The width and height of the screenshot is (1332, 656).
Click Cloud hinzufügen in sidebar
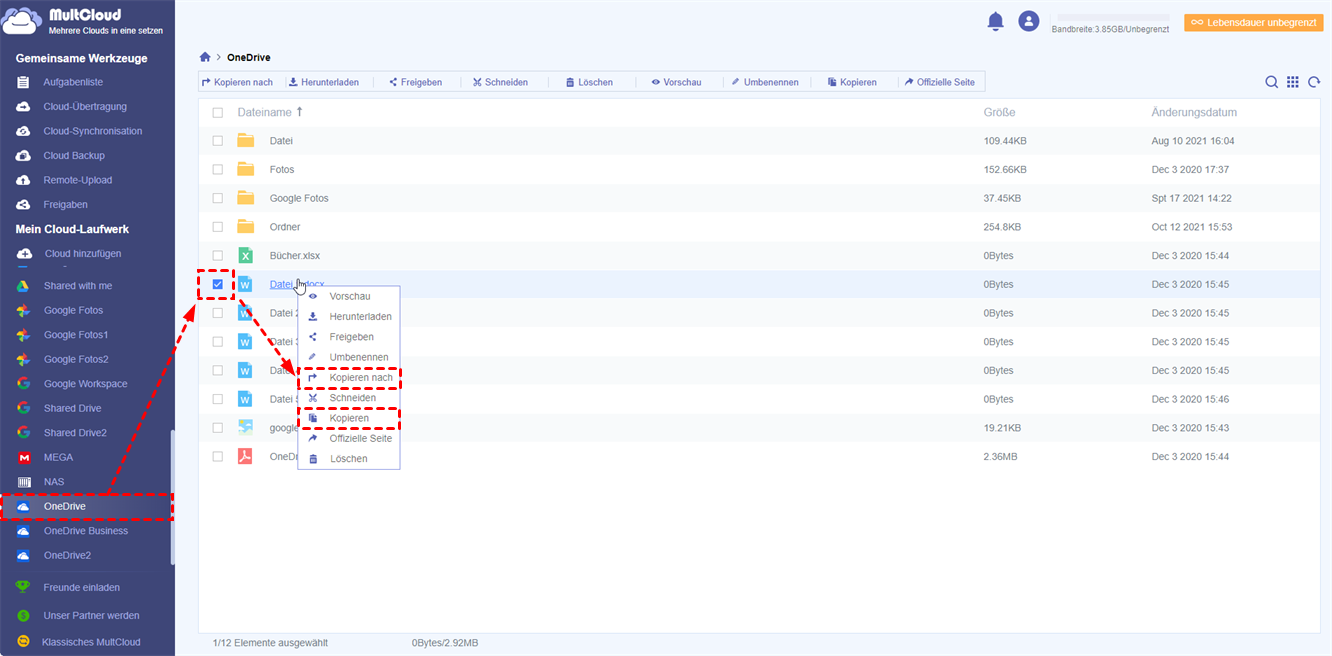[83, 253]
